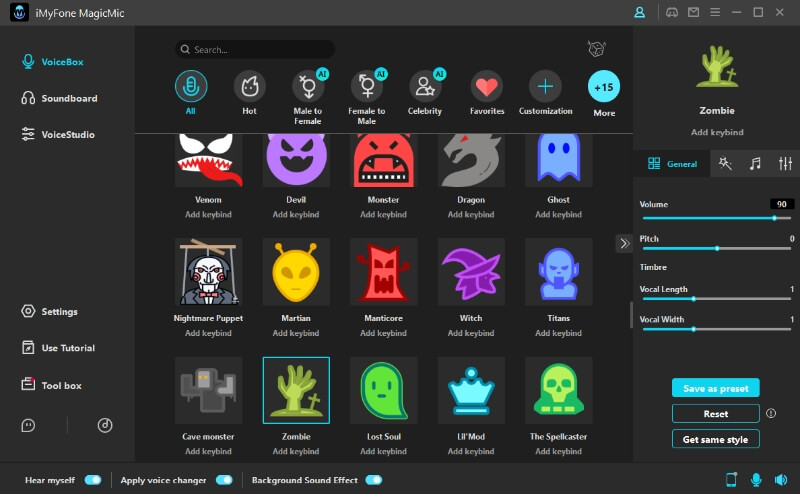Open the music note tab
800x494 pixels.
(x=755, y=163)
